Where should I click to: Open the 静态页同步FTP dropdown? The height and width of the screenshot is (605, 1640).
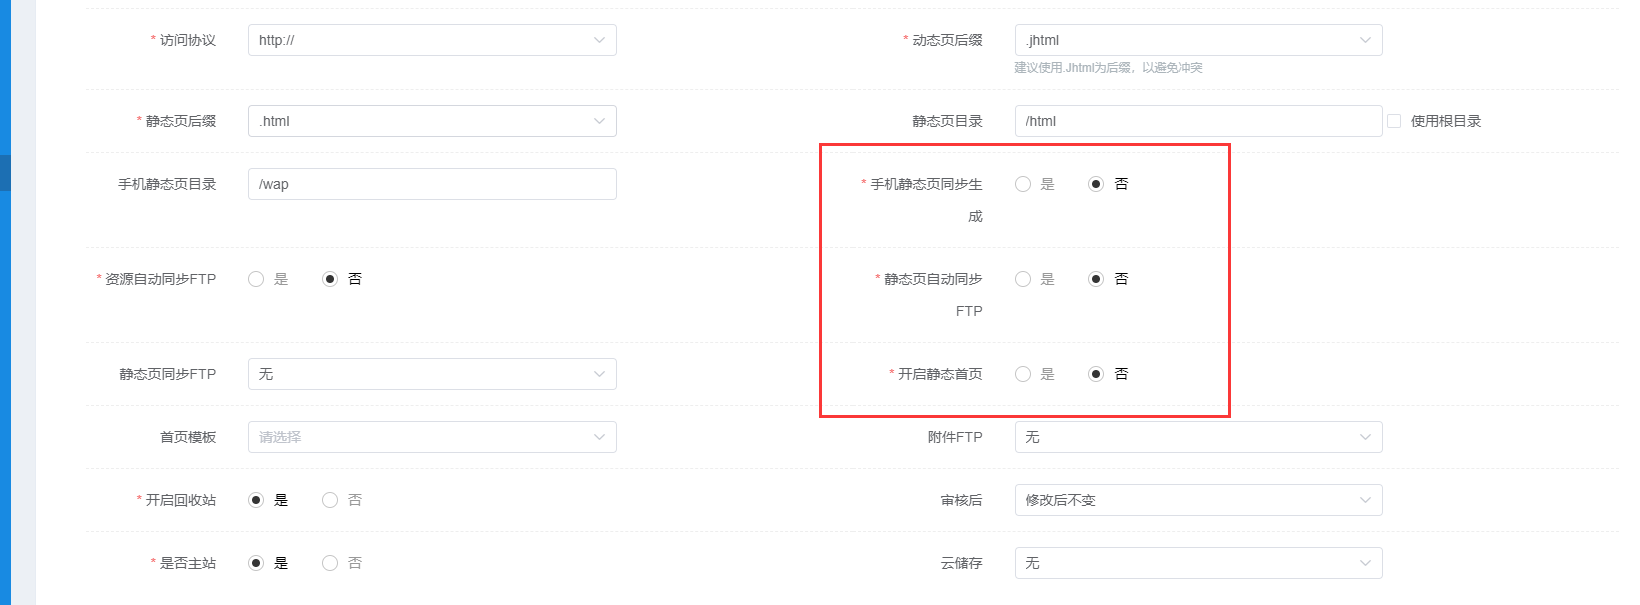(431, 374)
